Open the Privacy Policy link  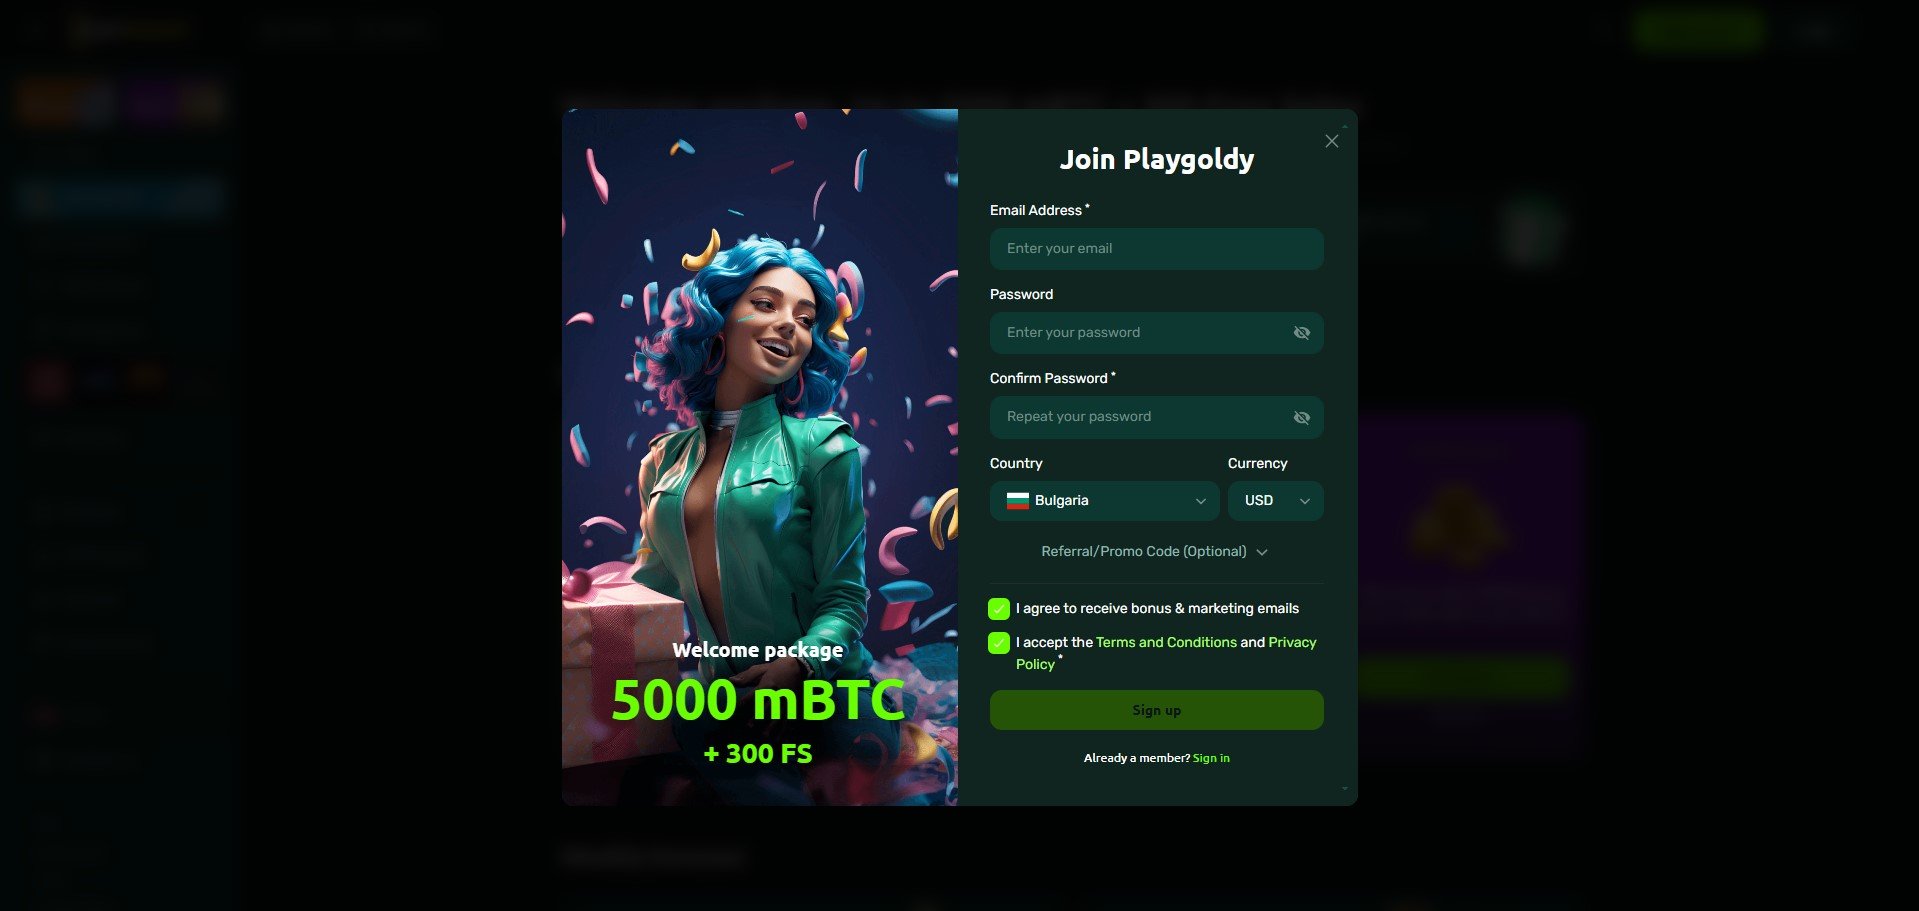pyautogui.click(x=1292, y=642)
